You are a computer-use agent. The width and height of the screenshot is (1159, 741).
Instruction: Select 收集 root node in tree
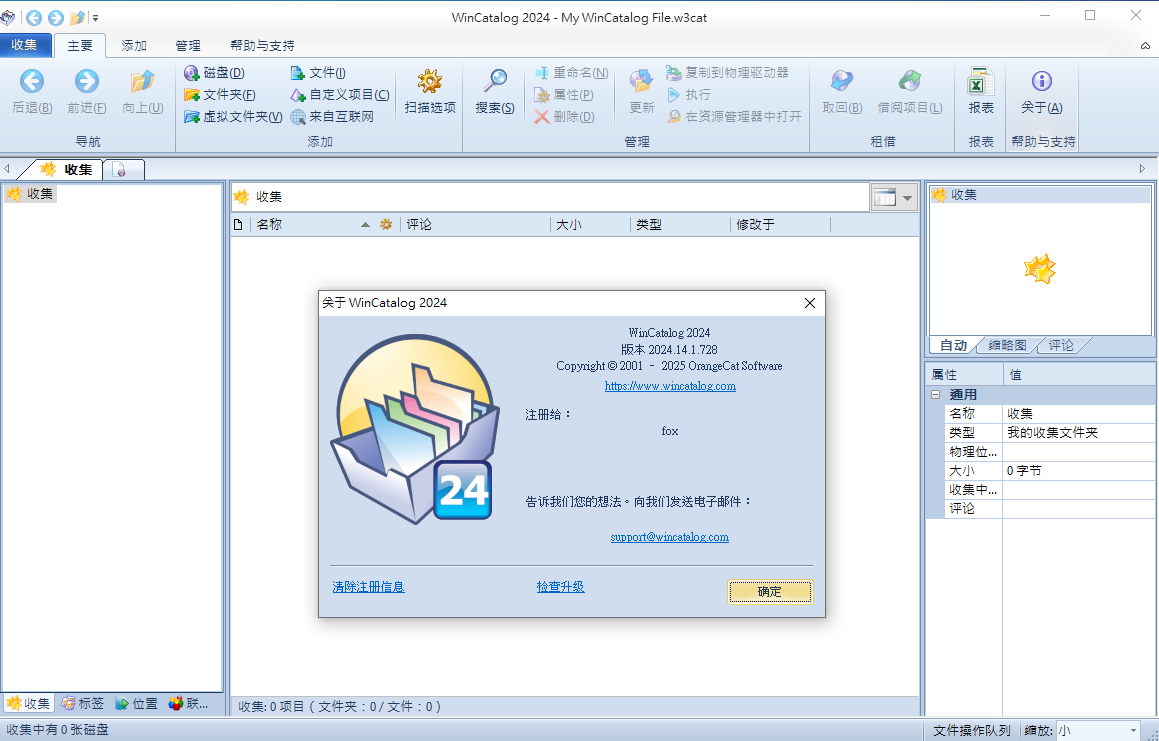pyautogui.click(x=31, y=194)
